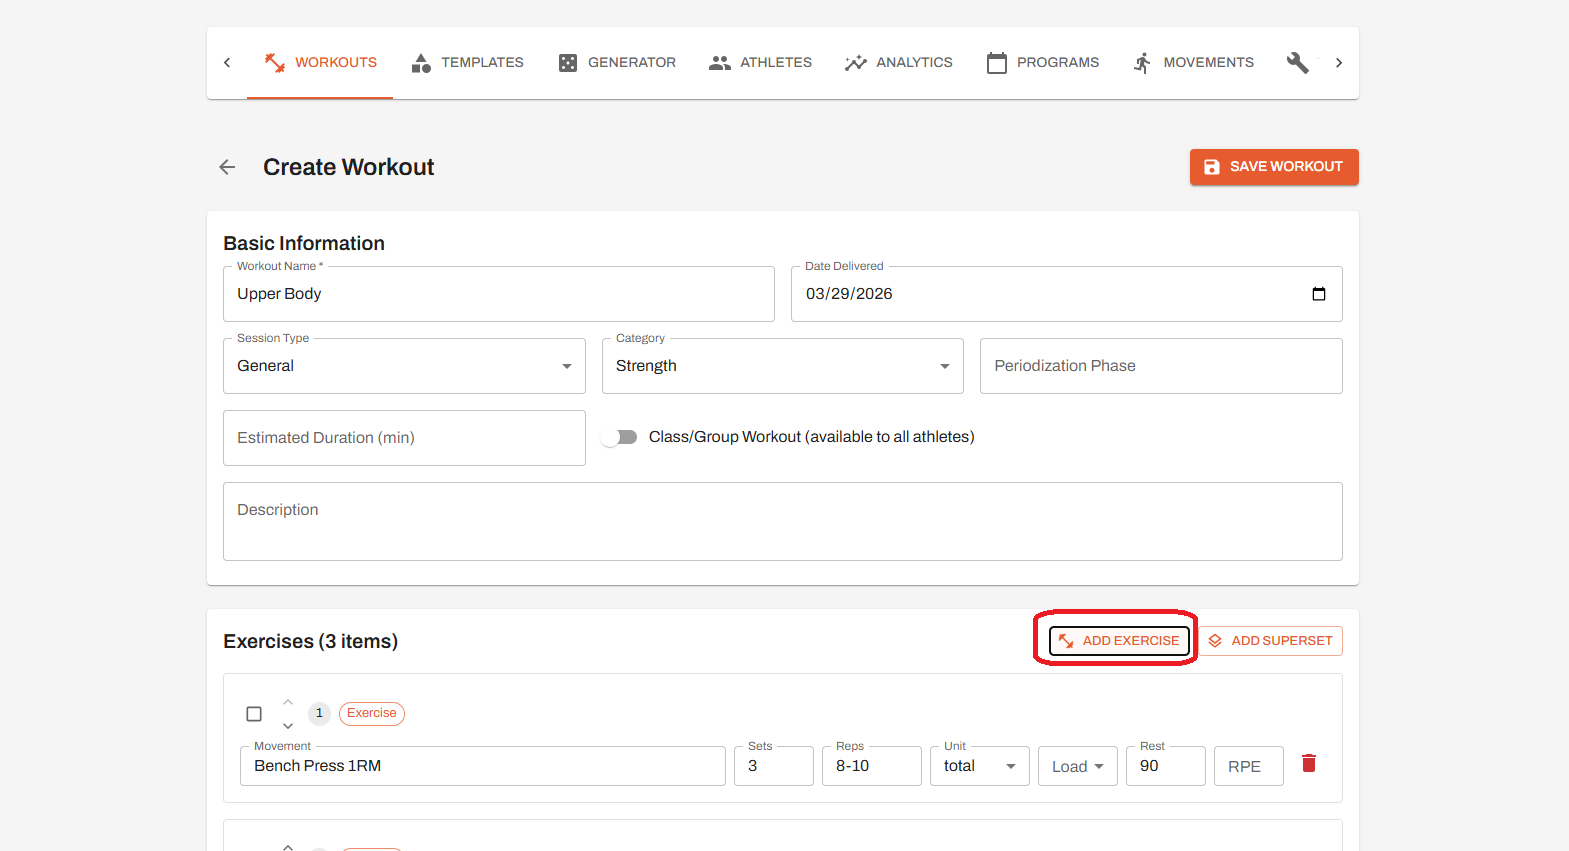Open the Unit dropdown showing total

coord(979,766)
